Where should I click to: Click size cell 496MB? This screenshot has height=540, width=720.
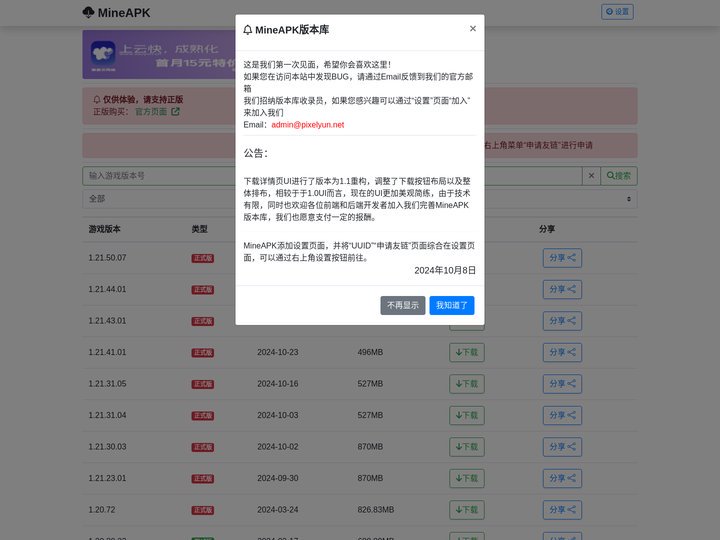click(370, 352)
